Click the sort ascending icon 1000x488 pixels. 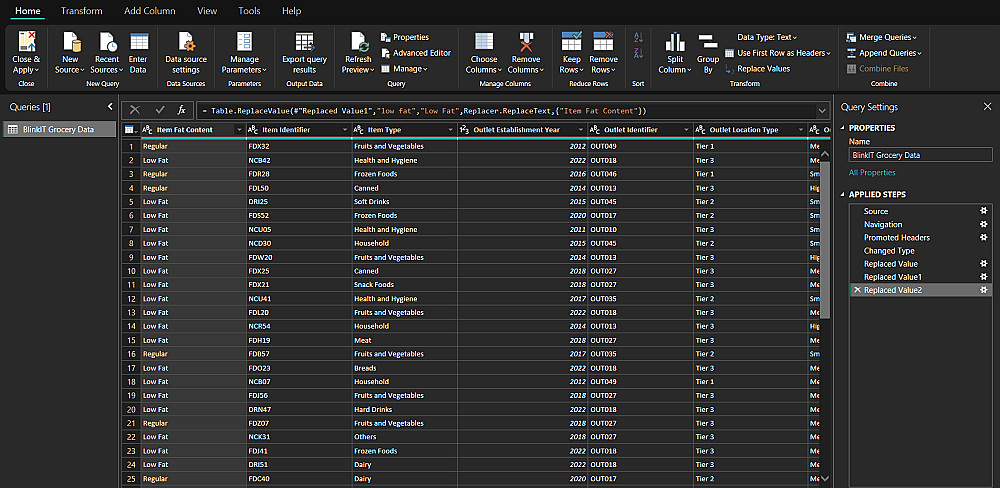pos(638,36)
